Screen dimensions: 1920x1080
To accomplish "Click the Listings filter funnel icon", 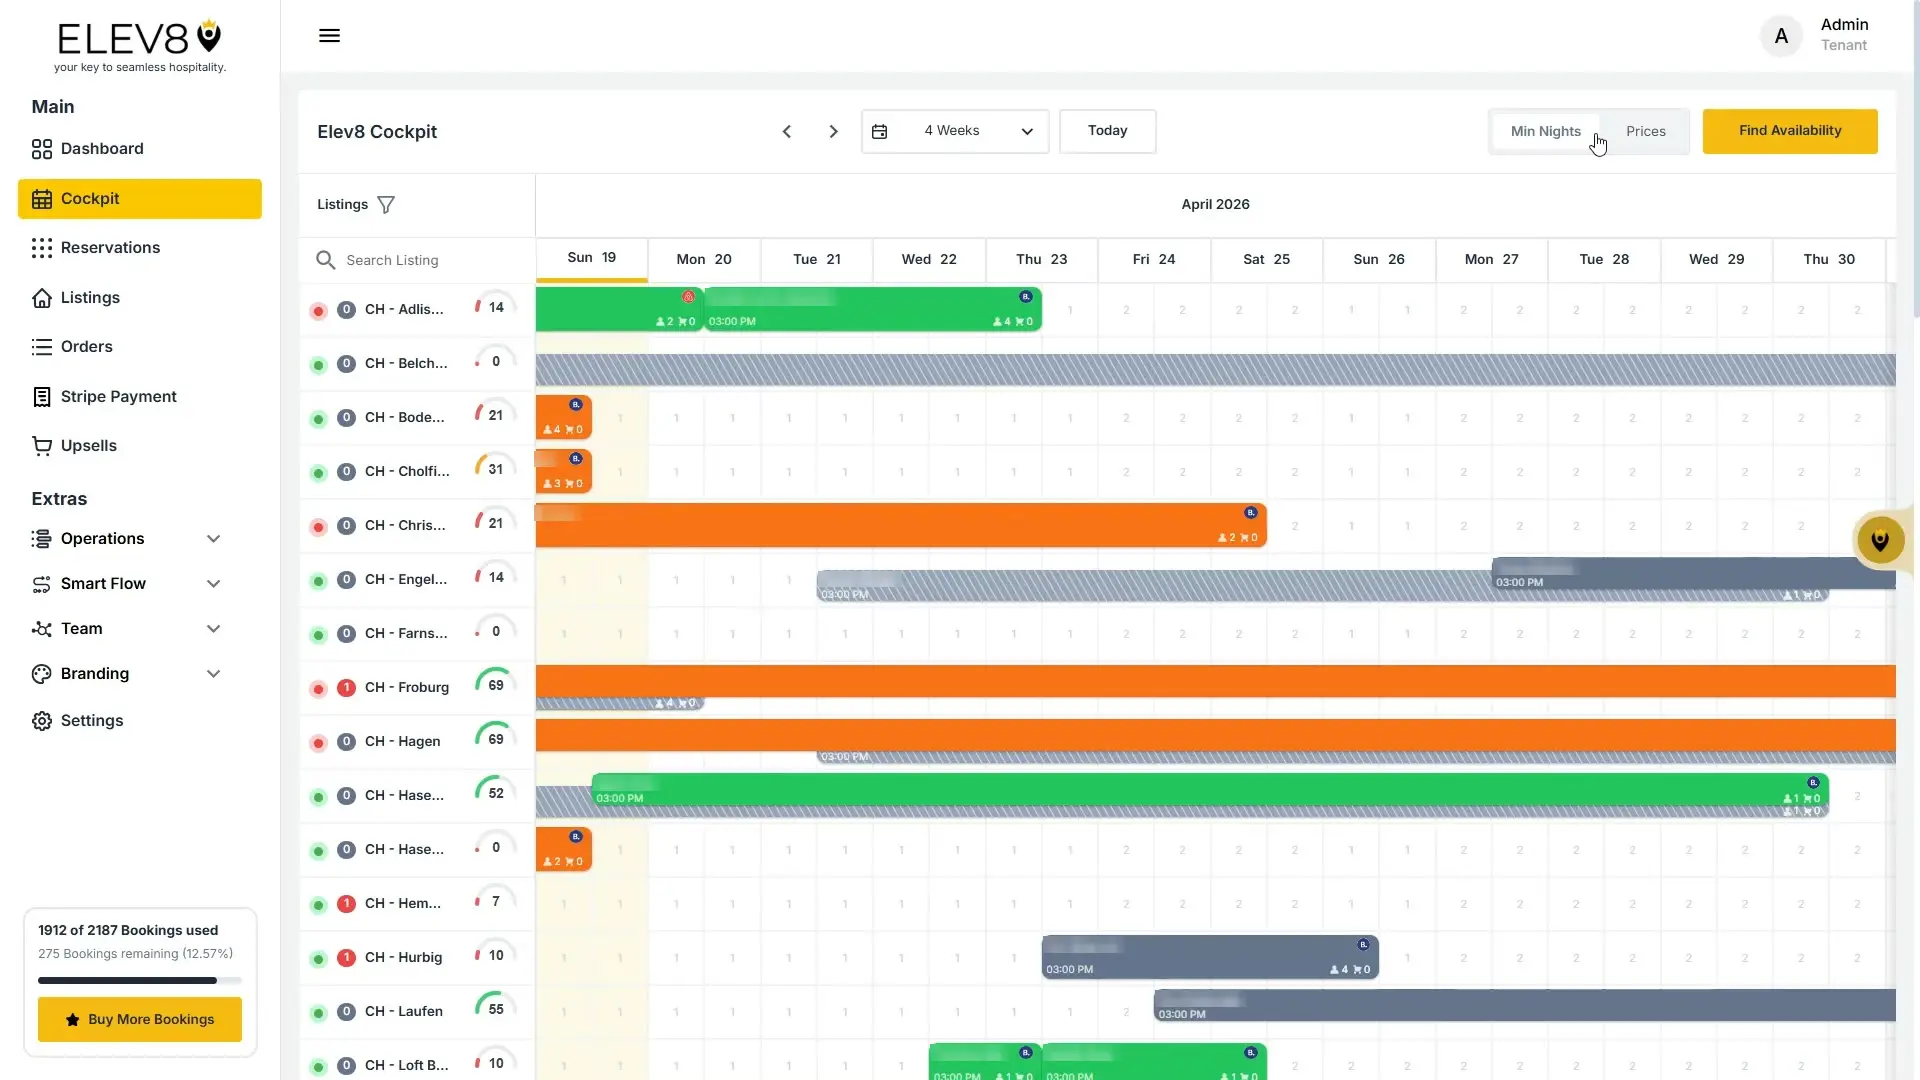I will [386, 205].
